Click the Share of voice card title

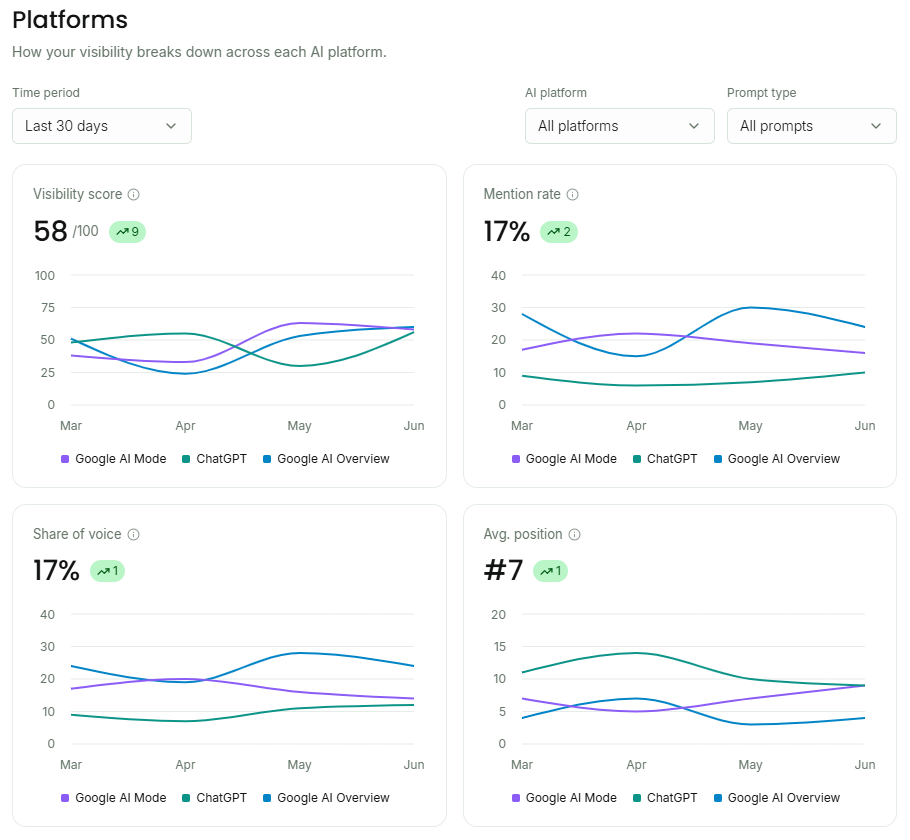tap(77, 534)
